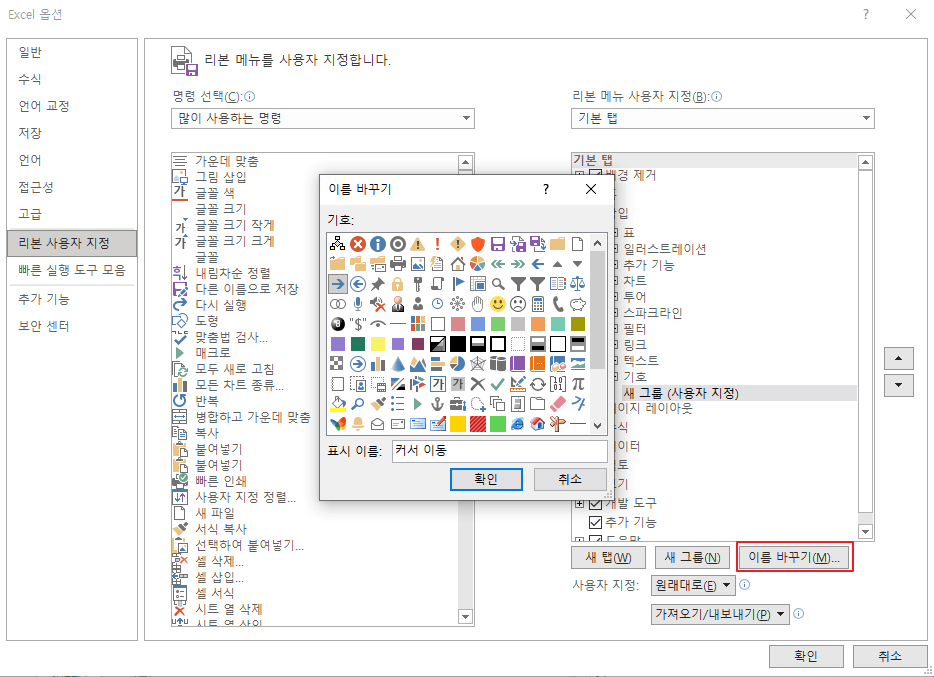
Task: Select the green check mark symbol
Action: point(498,384)
